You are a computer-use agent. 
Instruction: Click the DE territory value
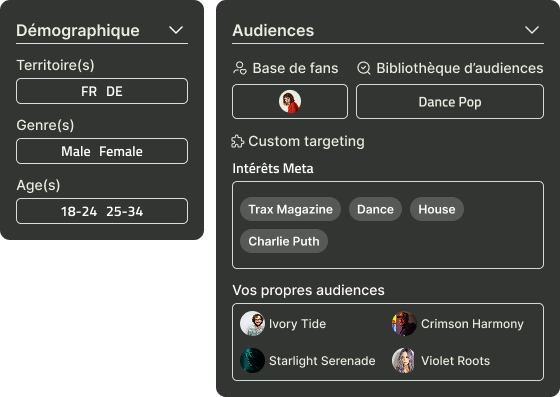tap(114, 91)
